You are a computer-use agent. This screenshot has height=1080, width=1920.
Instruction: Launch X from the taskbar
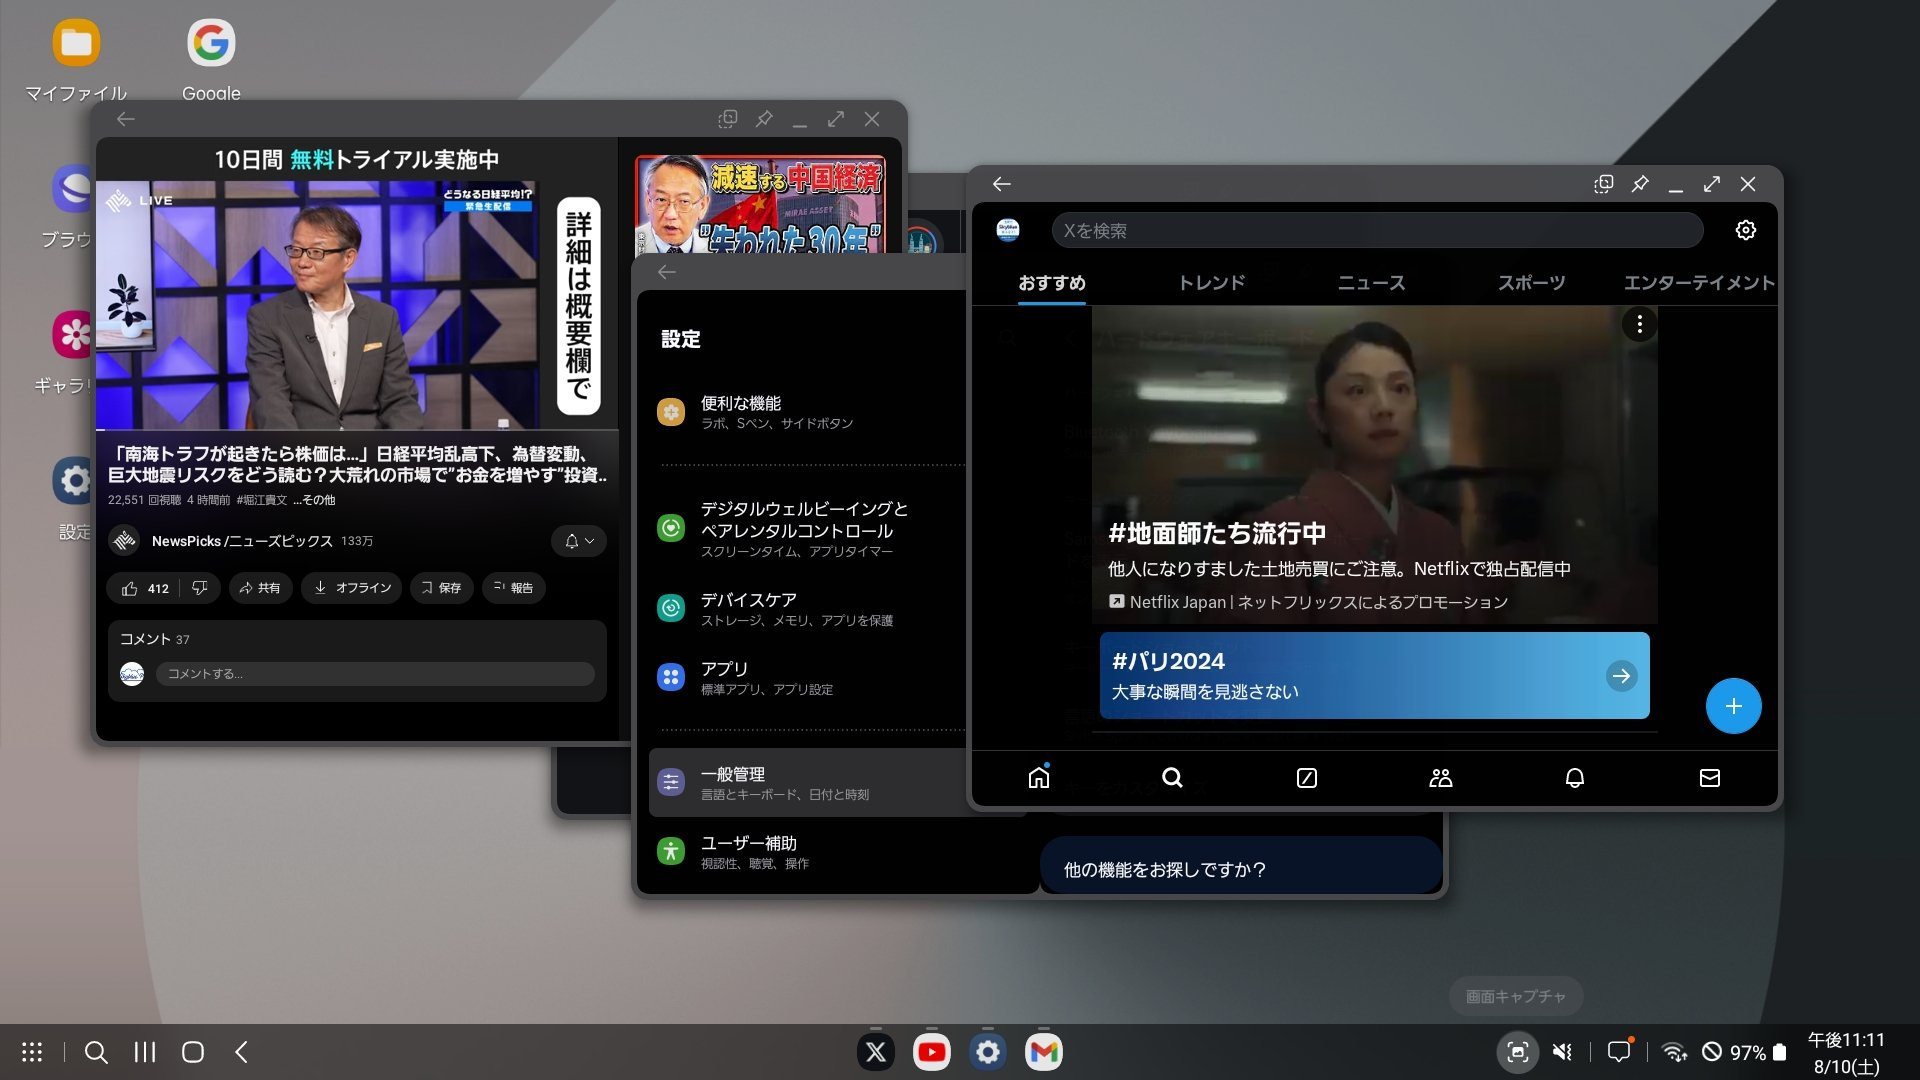click(x=876, y=1052)
